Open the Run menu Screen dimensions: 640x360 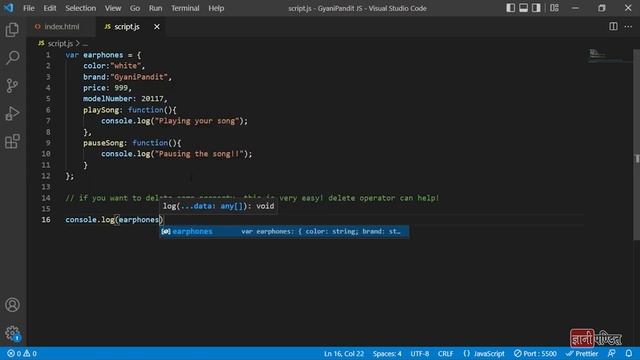click(x=155, y=8)
